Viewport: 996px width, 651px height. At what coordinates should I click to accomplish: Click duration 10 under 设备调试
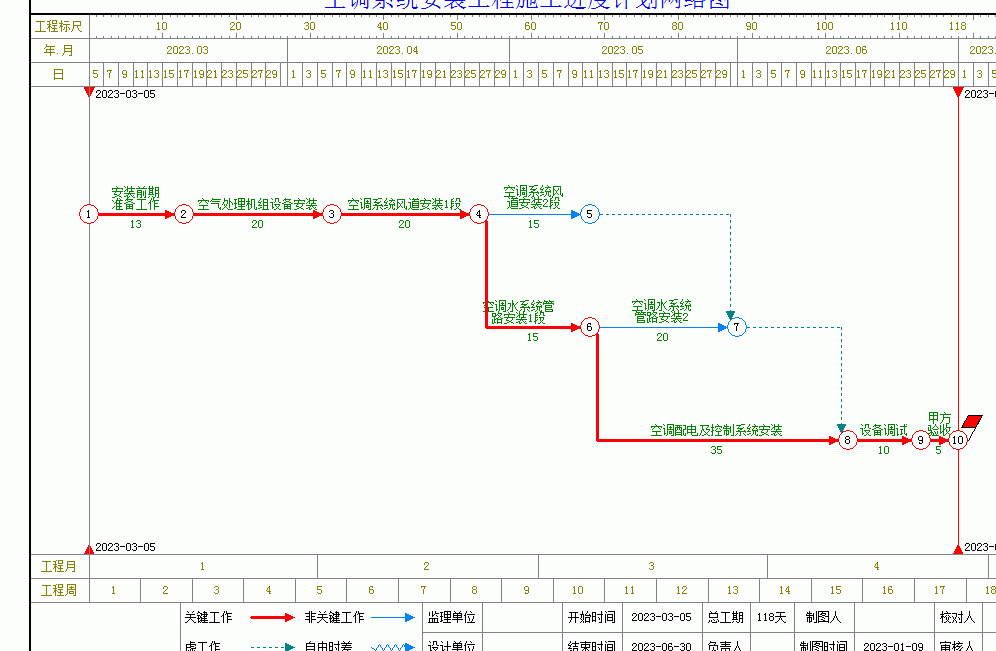click(x=884, y=450)
